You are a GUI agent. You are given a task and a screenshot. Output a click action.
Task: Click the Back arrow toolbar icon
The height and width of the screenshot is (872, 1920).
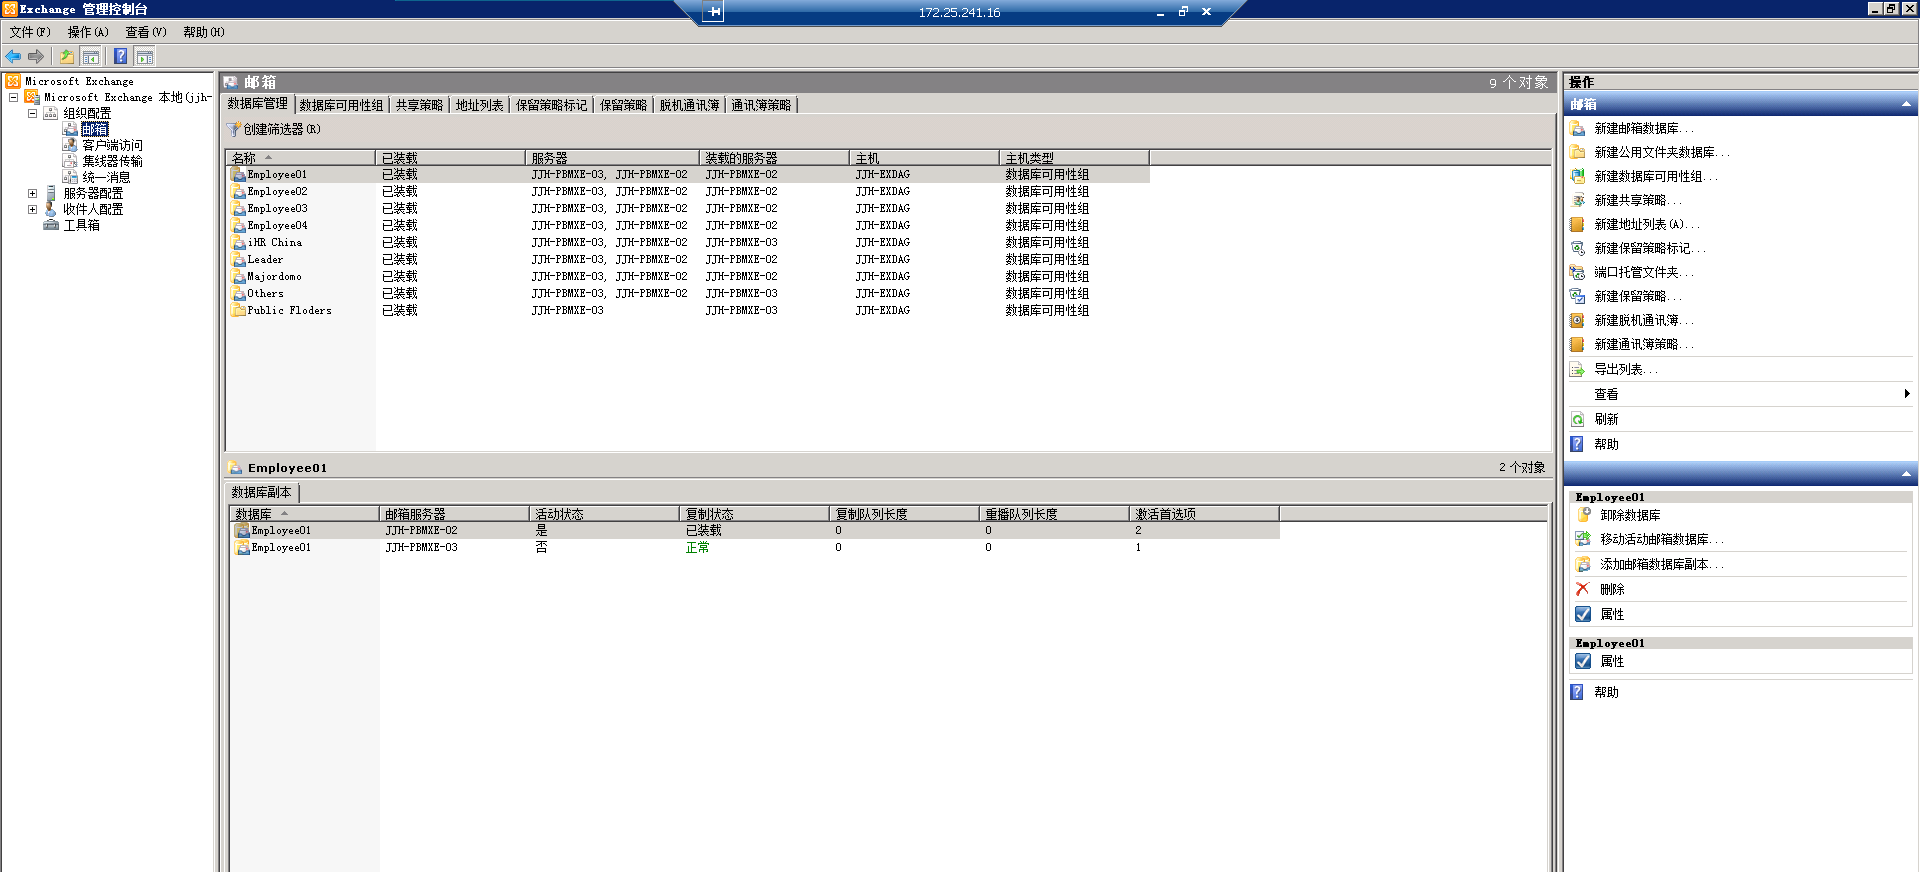pyautogui.click(x=13, y=57)
